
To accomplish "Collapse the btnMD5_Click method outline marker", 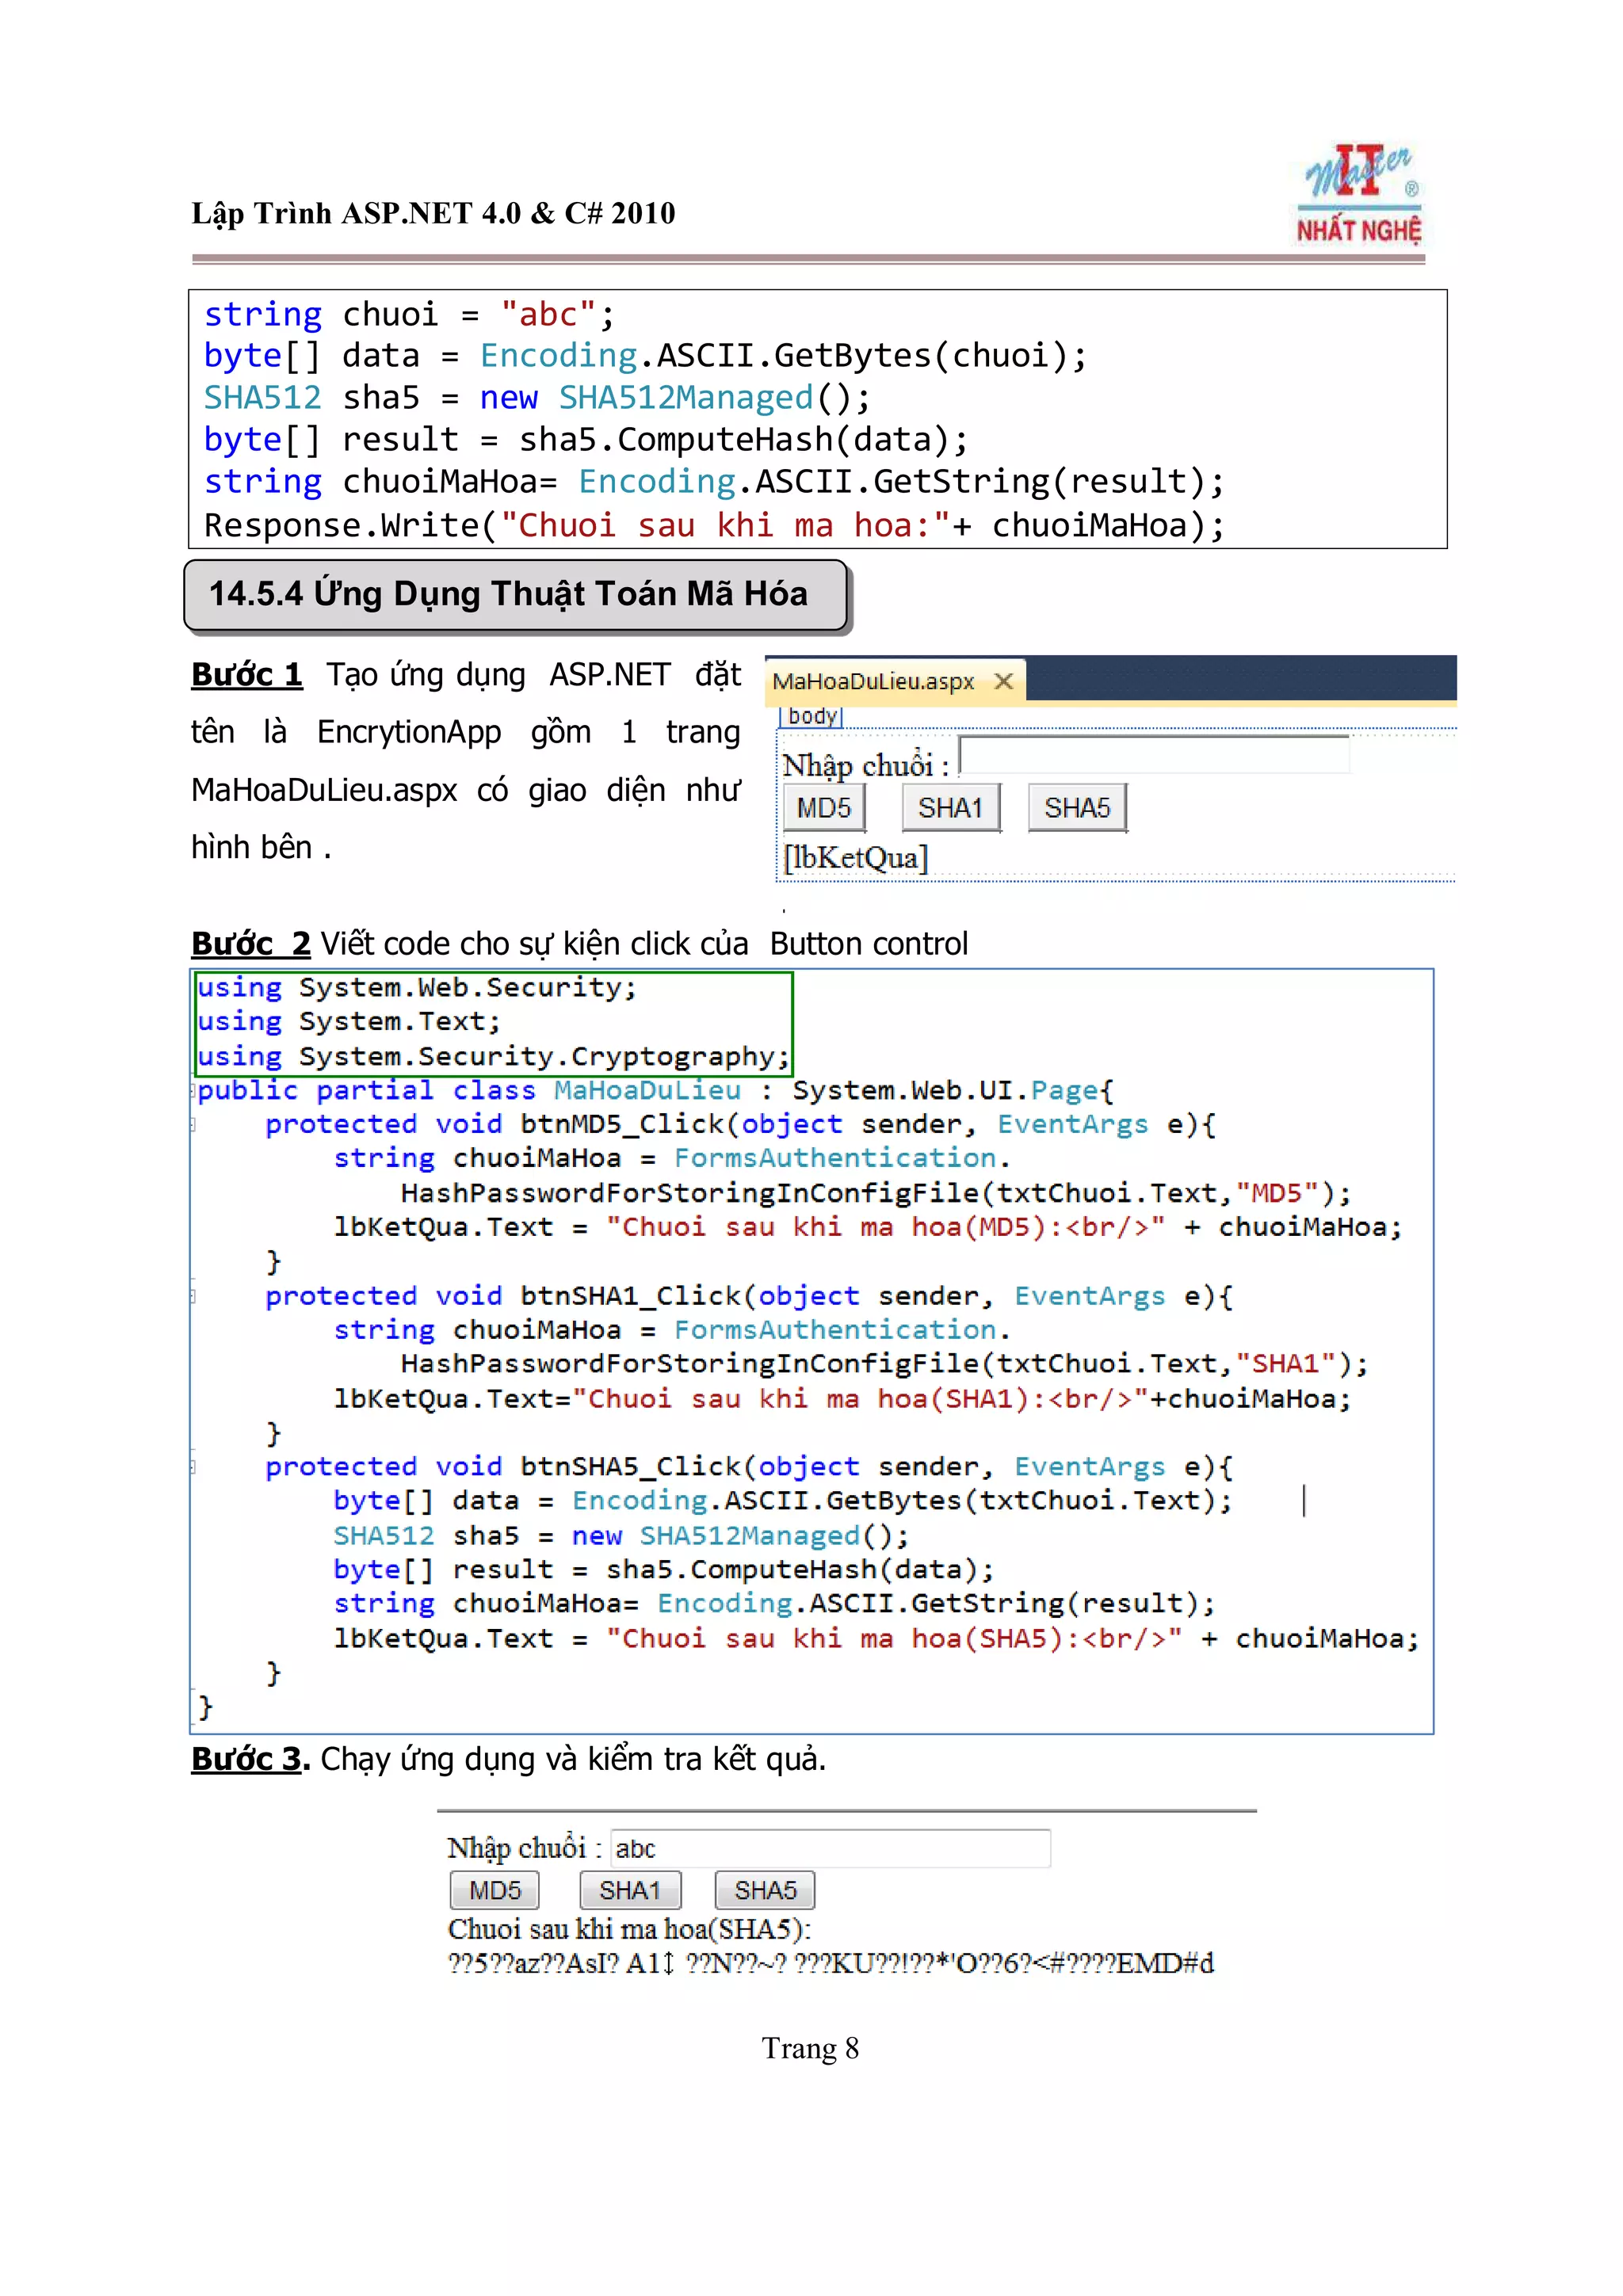I will coord(193,1125).
